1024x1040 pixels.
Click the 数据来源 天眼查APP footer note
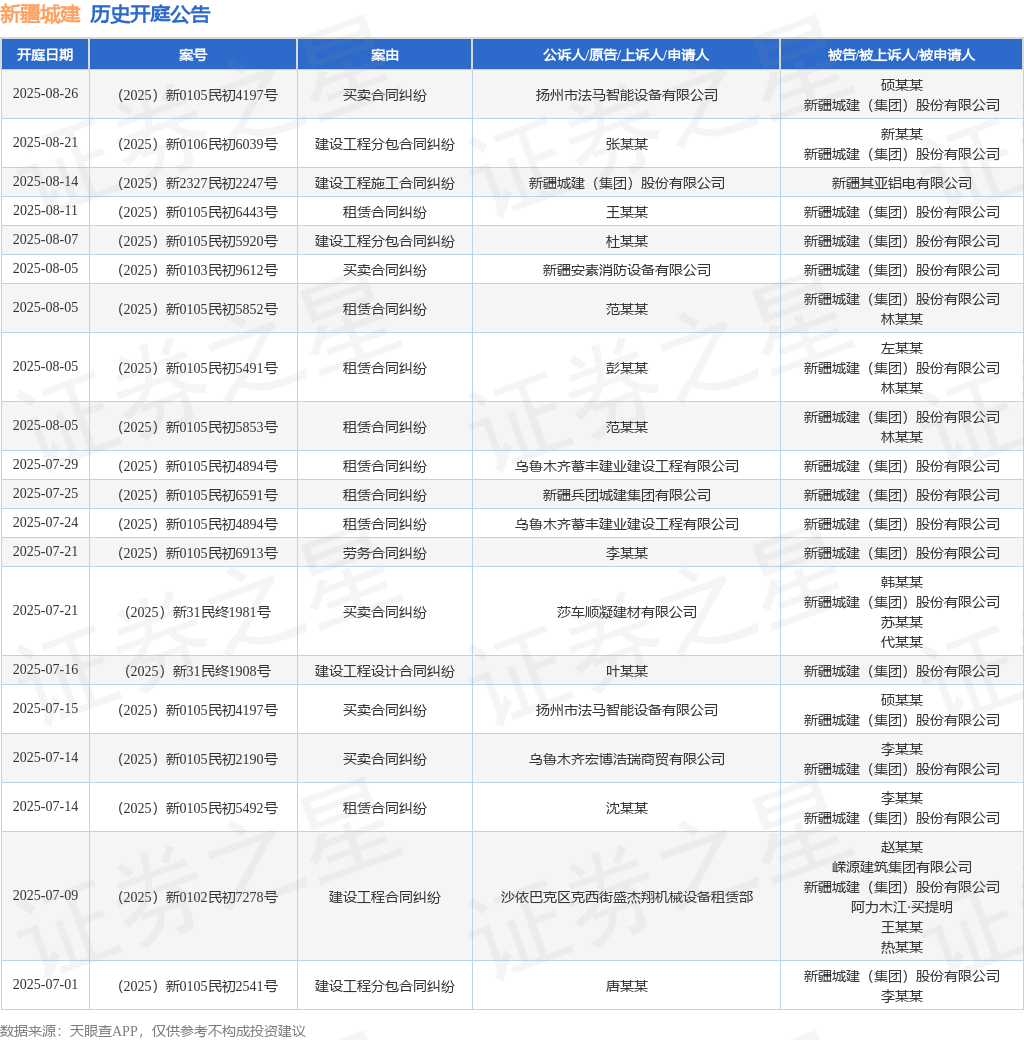[x=153, y=1031]
